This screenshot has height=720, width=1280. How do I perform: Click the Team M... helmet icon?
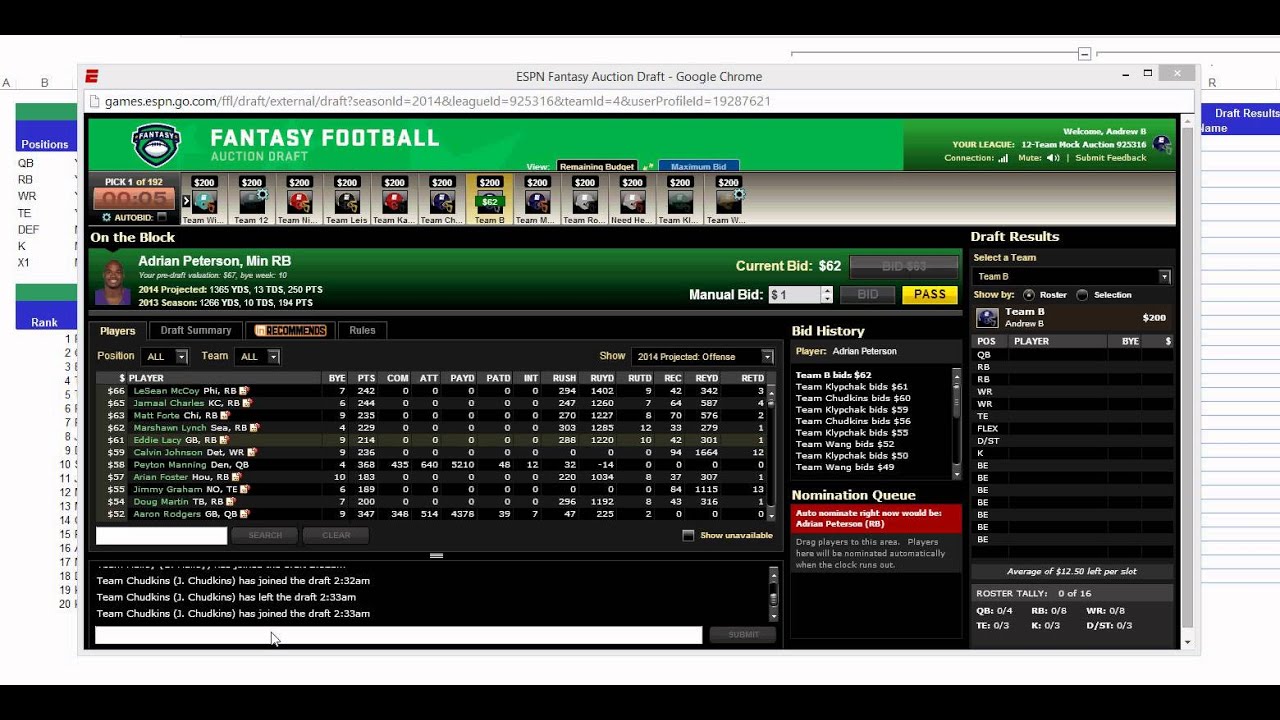coord(537,201)
